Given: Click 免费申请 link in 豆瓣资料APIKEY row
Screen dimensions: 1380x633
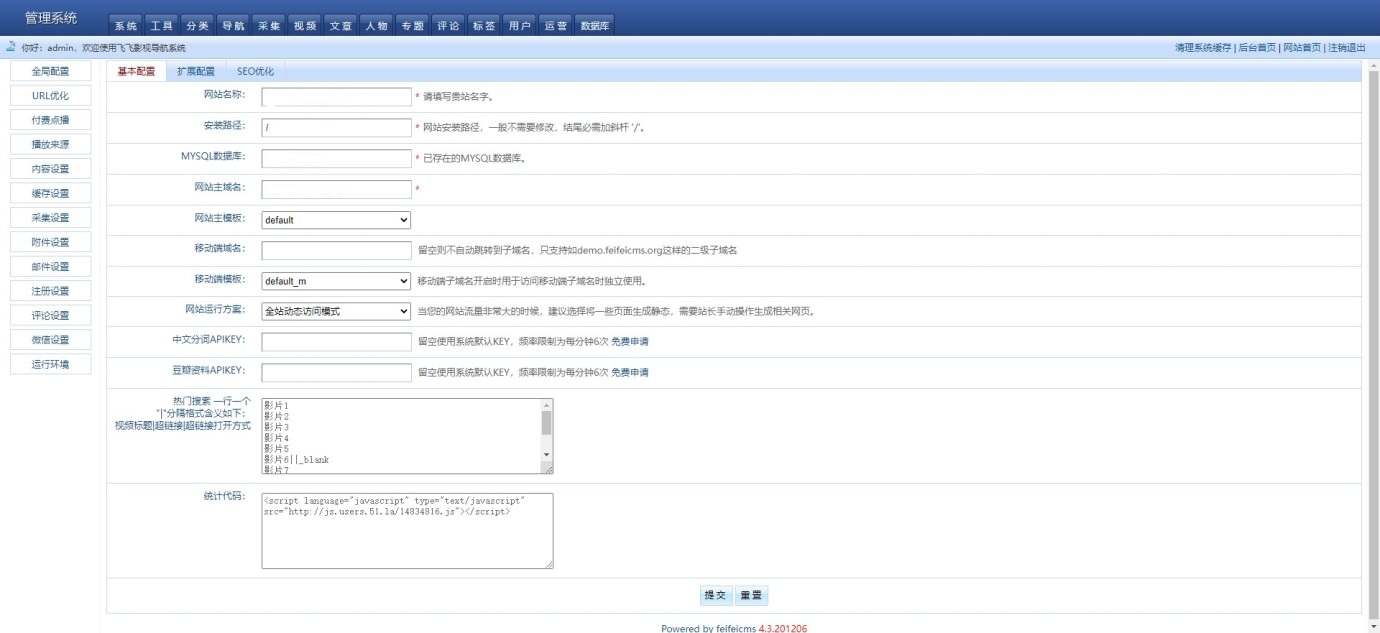Looking at the screenshot, I should click(x=630, y=372).
